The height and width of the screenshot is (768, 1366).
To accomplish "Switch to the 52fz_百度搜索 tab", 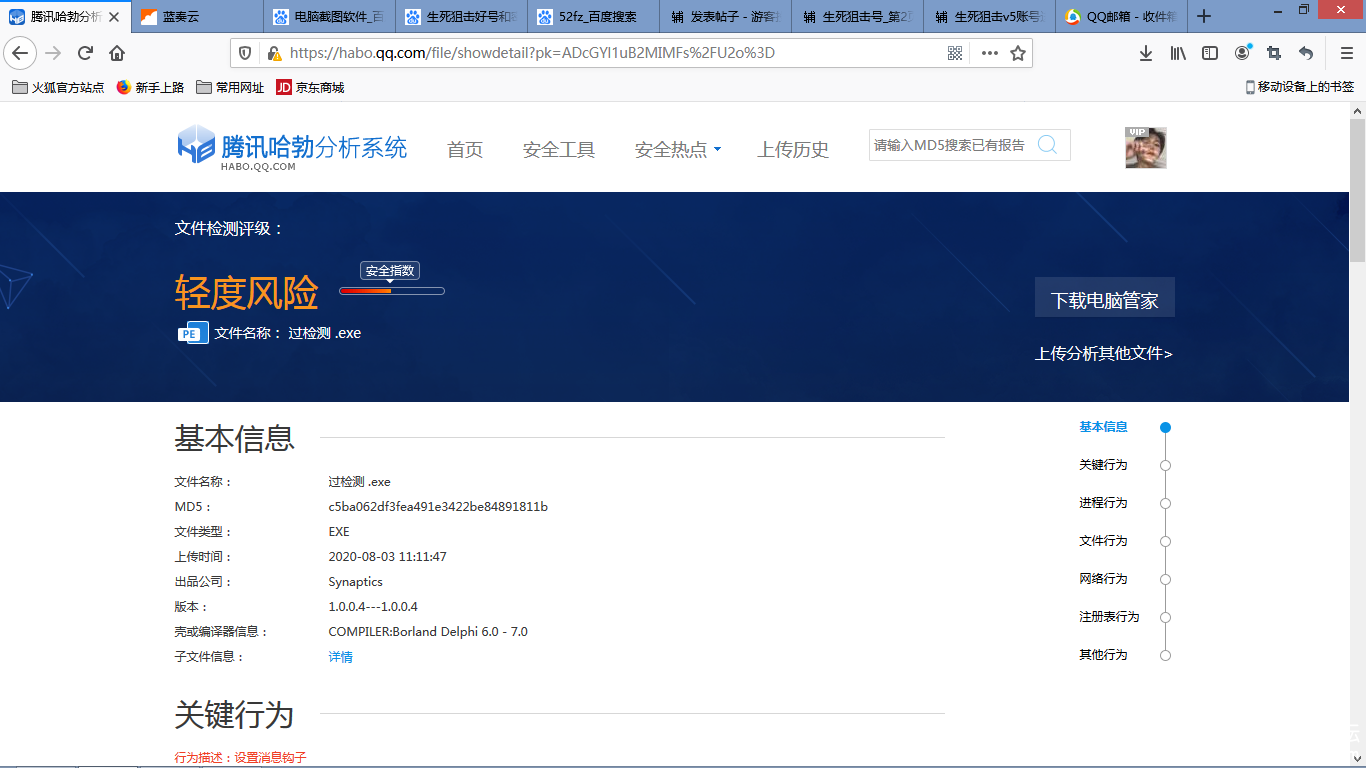I will [593, 16].
